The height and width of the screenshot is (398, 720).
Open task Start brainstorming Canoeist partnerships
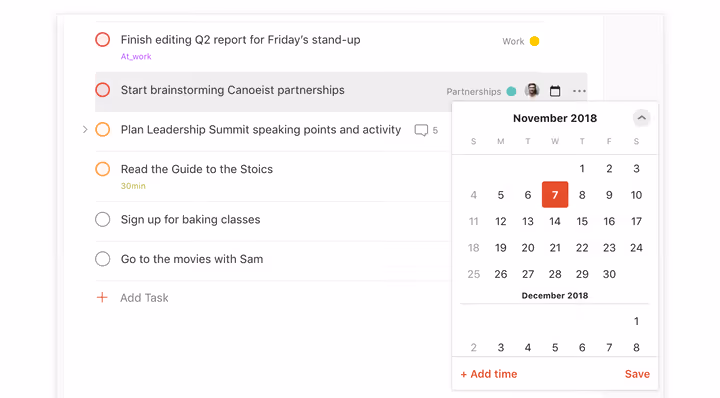tap(232, 90)
